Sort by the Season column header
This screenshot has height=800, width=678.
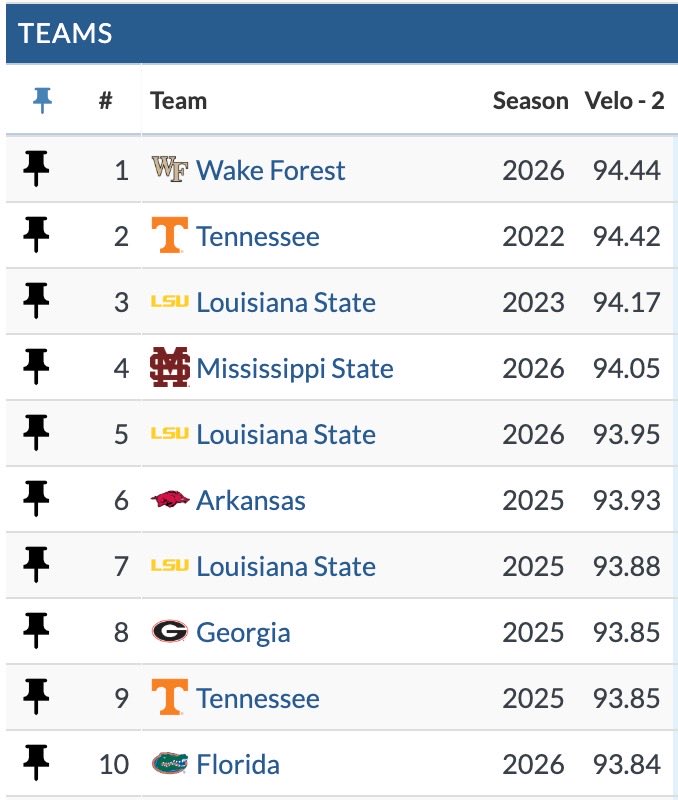531,101
